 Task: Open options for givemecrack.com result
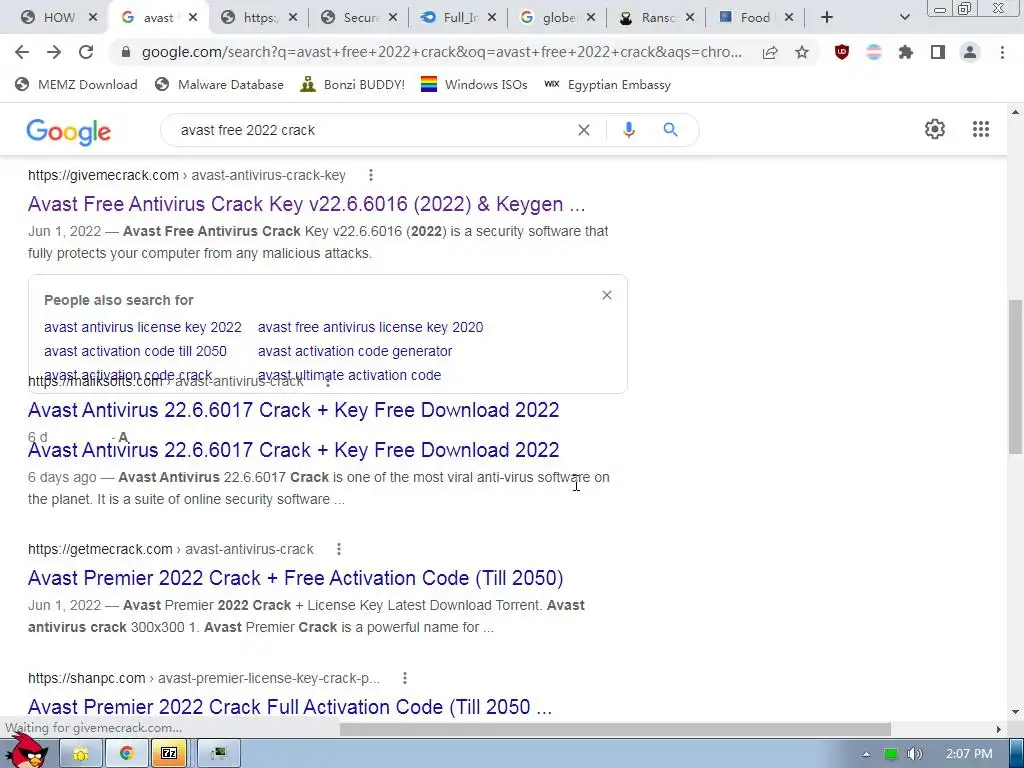[371, 175]
